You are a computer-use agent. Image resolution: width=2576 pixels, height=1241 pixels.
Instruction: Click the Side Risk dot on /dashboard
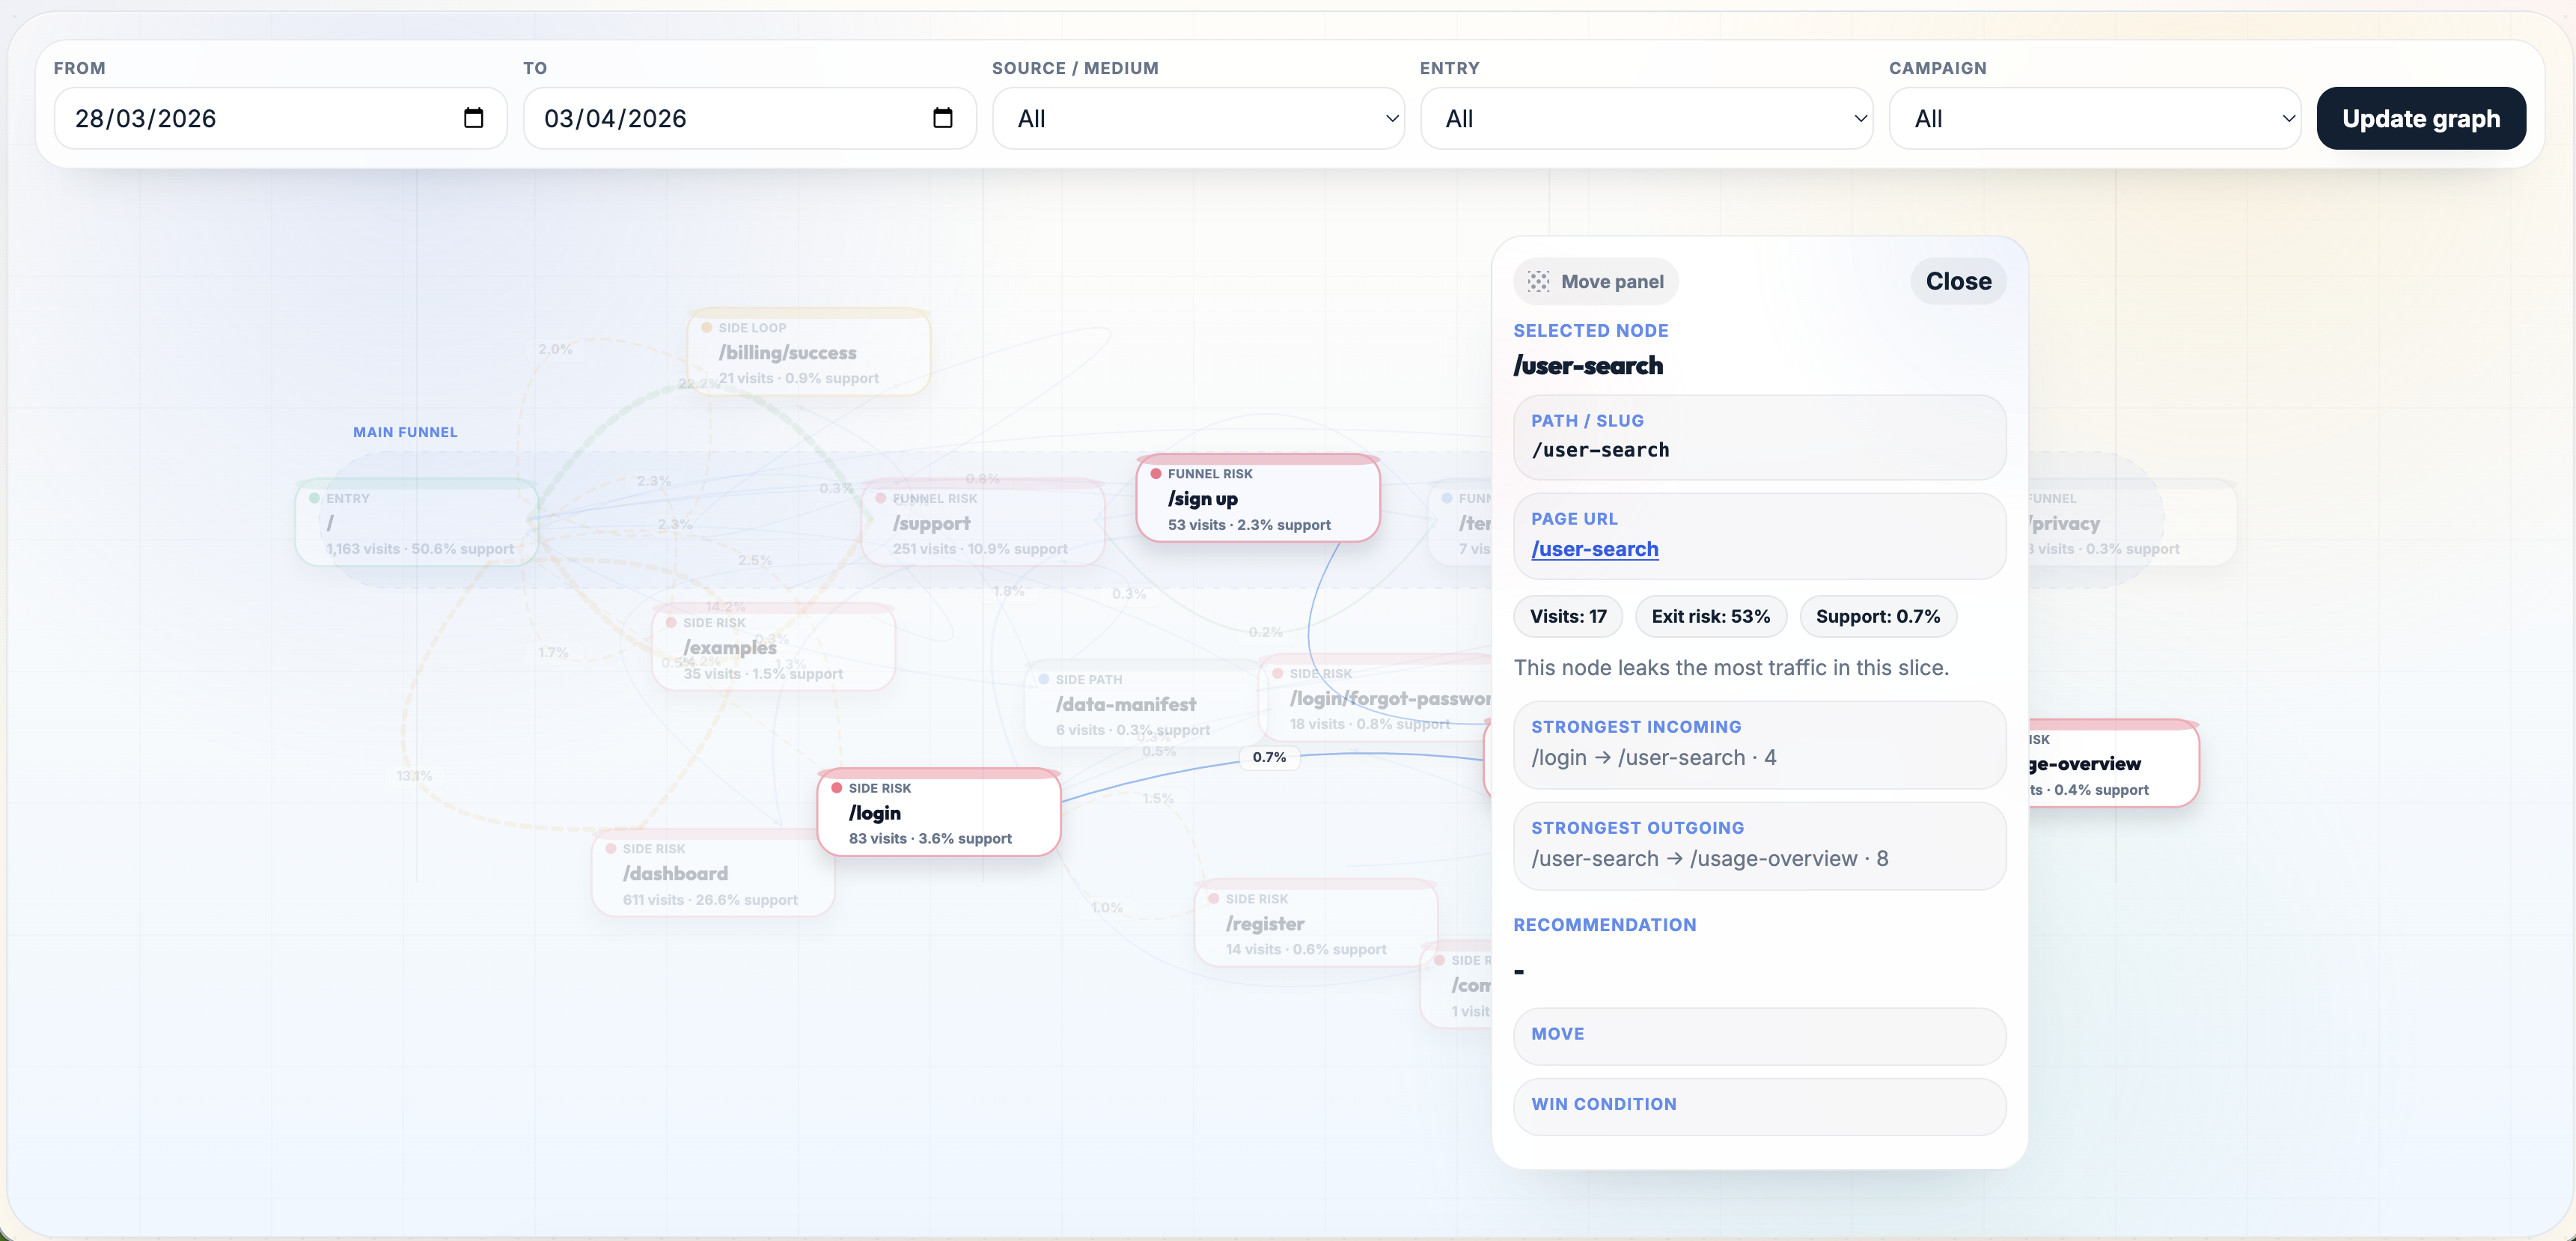pyautogui.click(x=612, y=848)
